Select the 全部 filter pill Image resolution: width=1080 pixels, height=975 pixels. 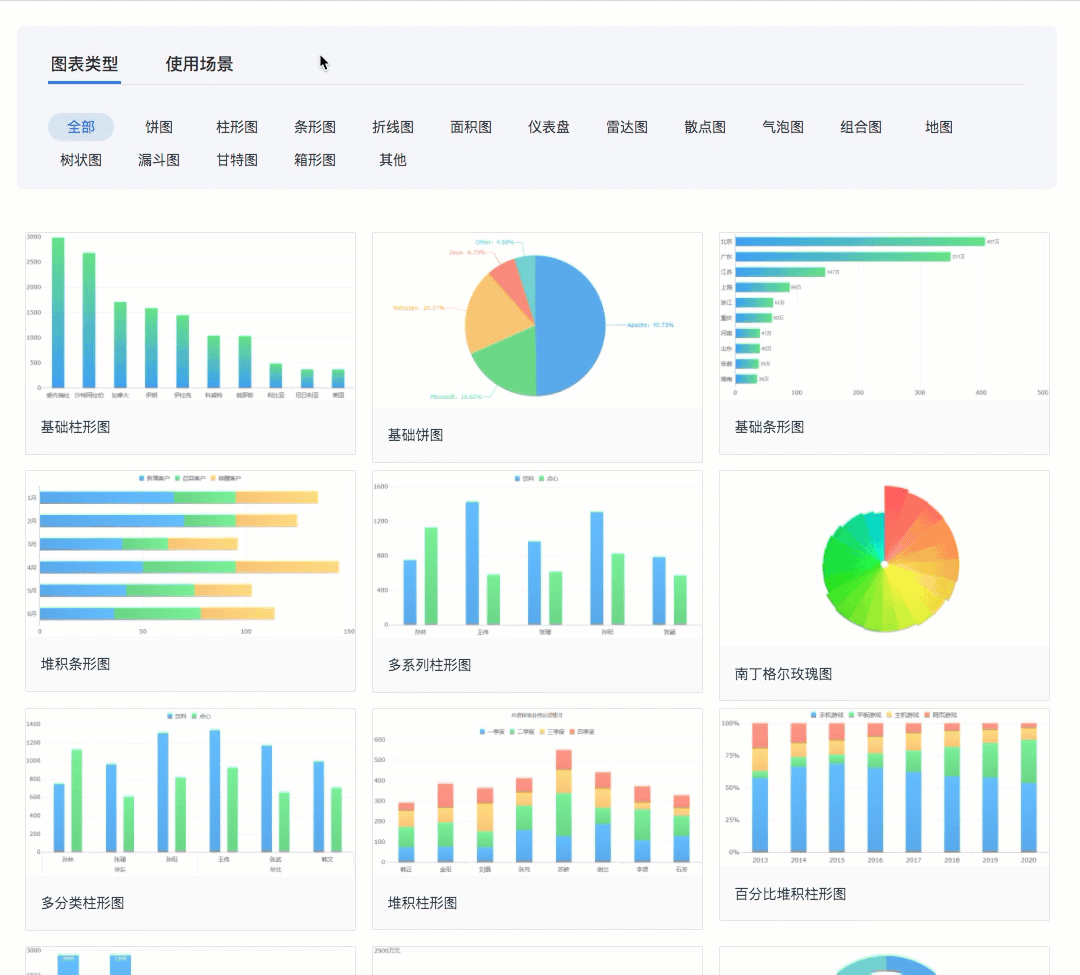pyautogui.click(x=81, y=127)
